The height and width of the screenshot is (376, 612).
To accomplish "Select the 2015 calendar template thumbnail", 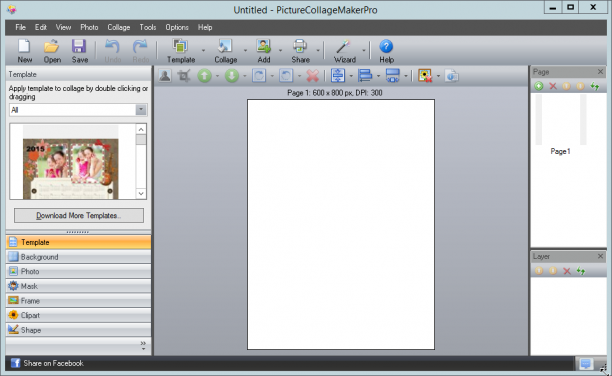I will (x=71, y=169).
